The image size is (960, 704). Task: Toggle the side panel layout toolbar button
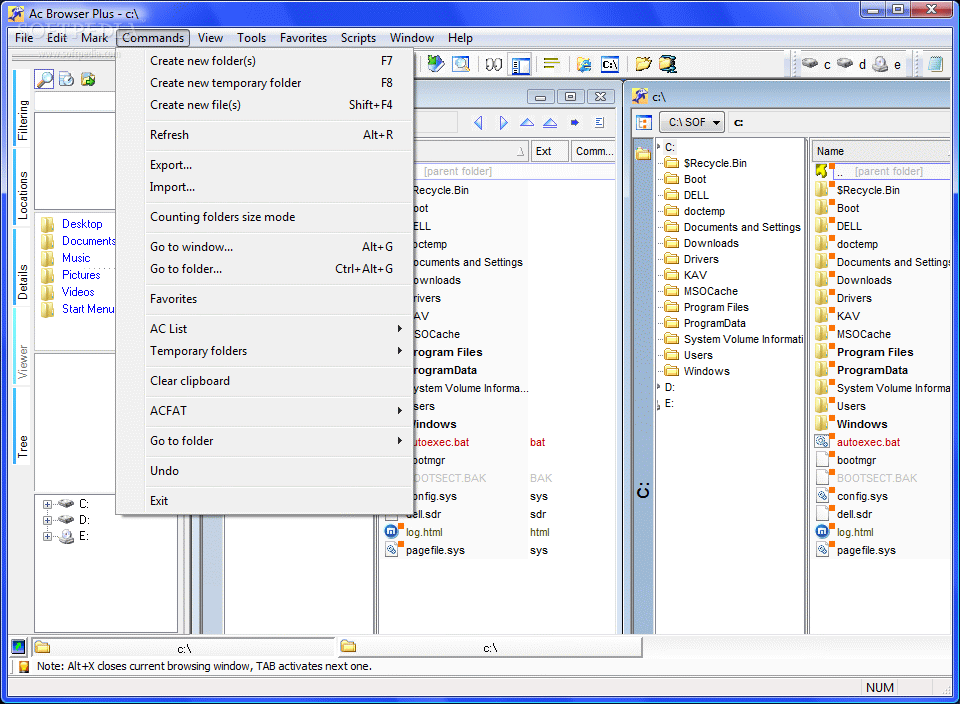click(x=520, y=64)
